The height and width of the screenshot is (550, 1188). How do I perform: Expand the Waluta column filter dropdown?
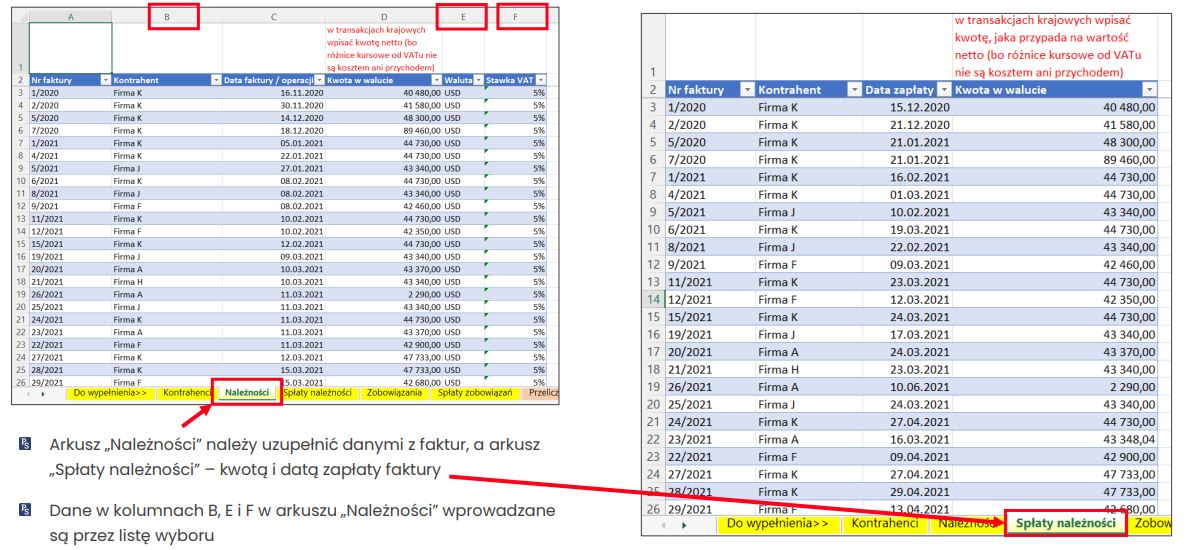coord(478,79)
